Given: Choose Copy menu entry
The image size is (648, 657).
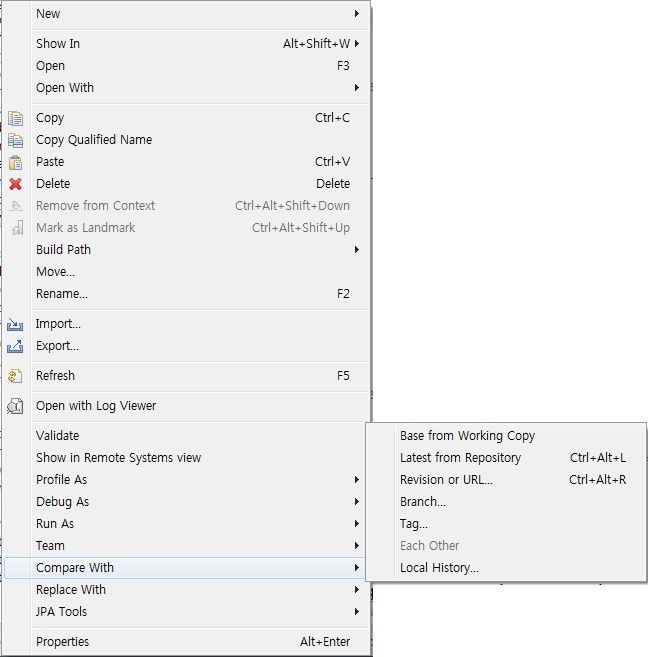Looking at the screenshot, I should coord(186,118).
